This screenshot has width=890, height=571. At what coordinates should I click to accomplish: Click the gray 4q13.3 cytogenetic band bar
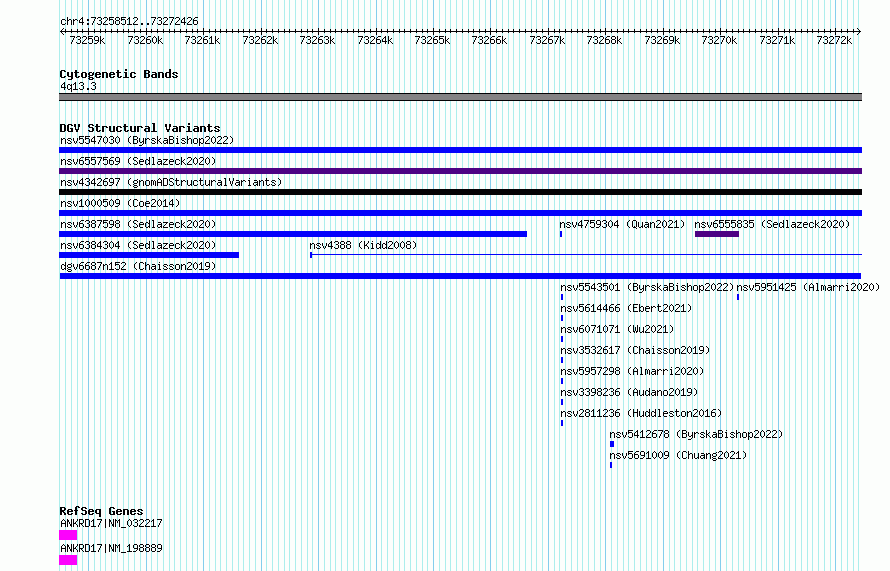460,97
